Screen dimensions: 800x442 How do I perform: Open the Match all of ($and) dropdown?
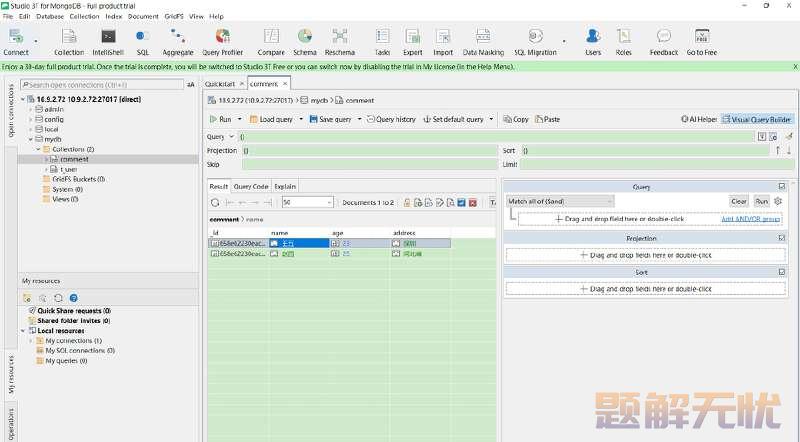(560, 201)
